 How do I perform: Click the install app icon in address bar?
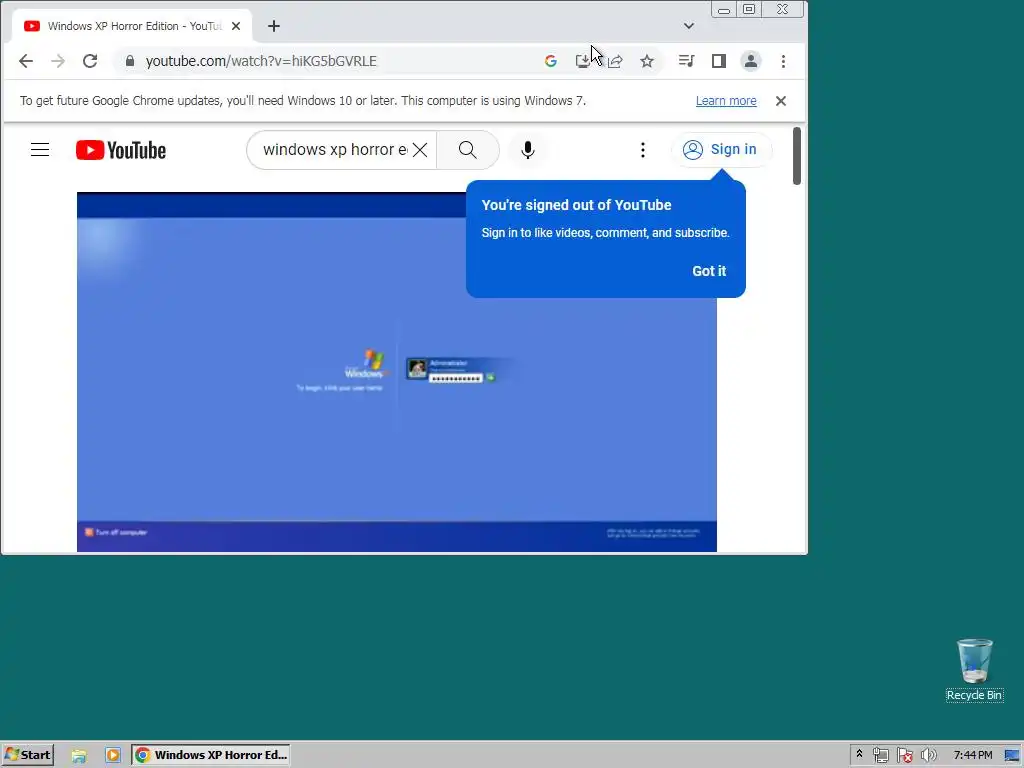tap(583, 61)
